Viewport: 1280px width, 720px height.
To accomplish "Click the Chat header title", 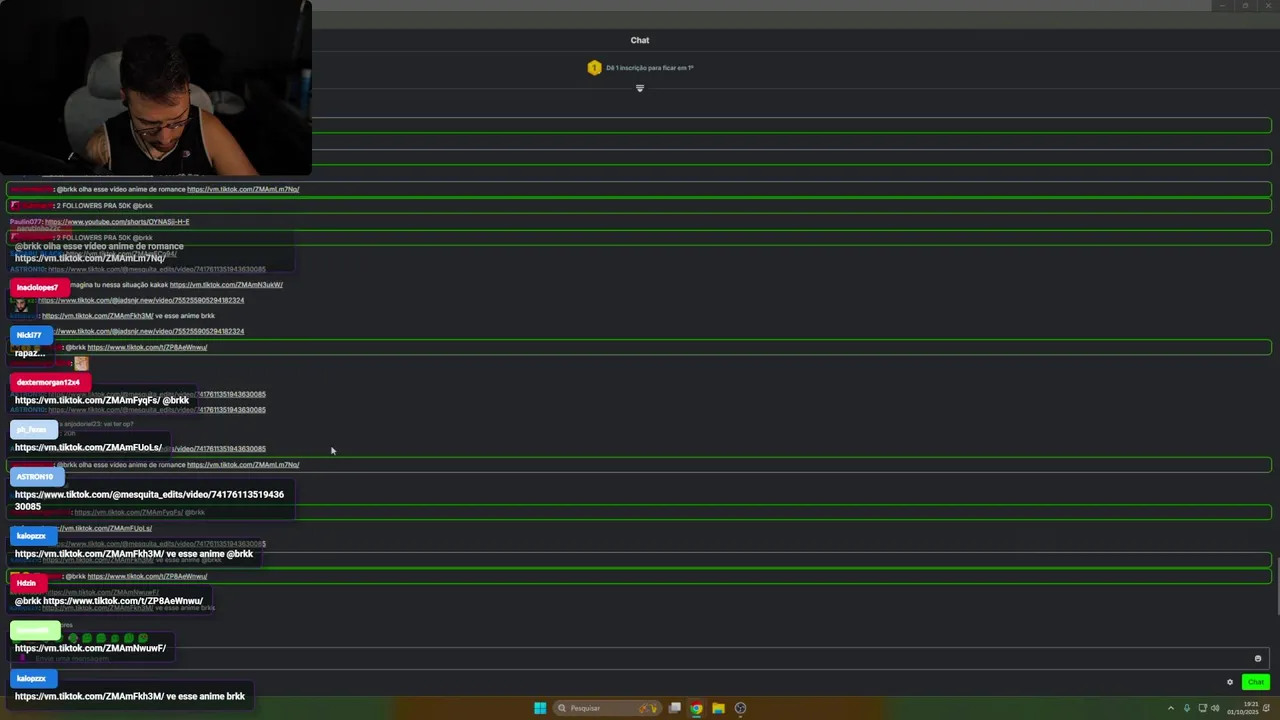I will (x=640, y=40).
